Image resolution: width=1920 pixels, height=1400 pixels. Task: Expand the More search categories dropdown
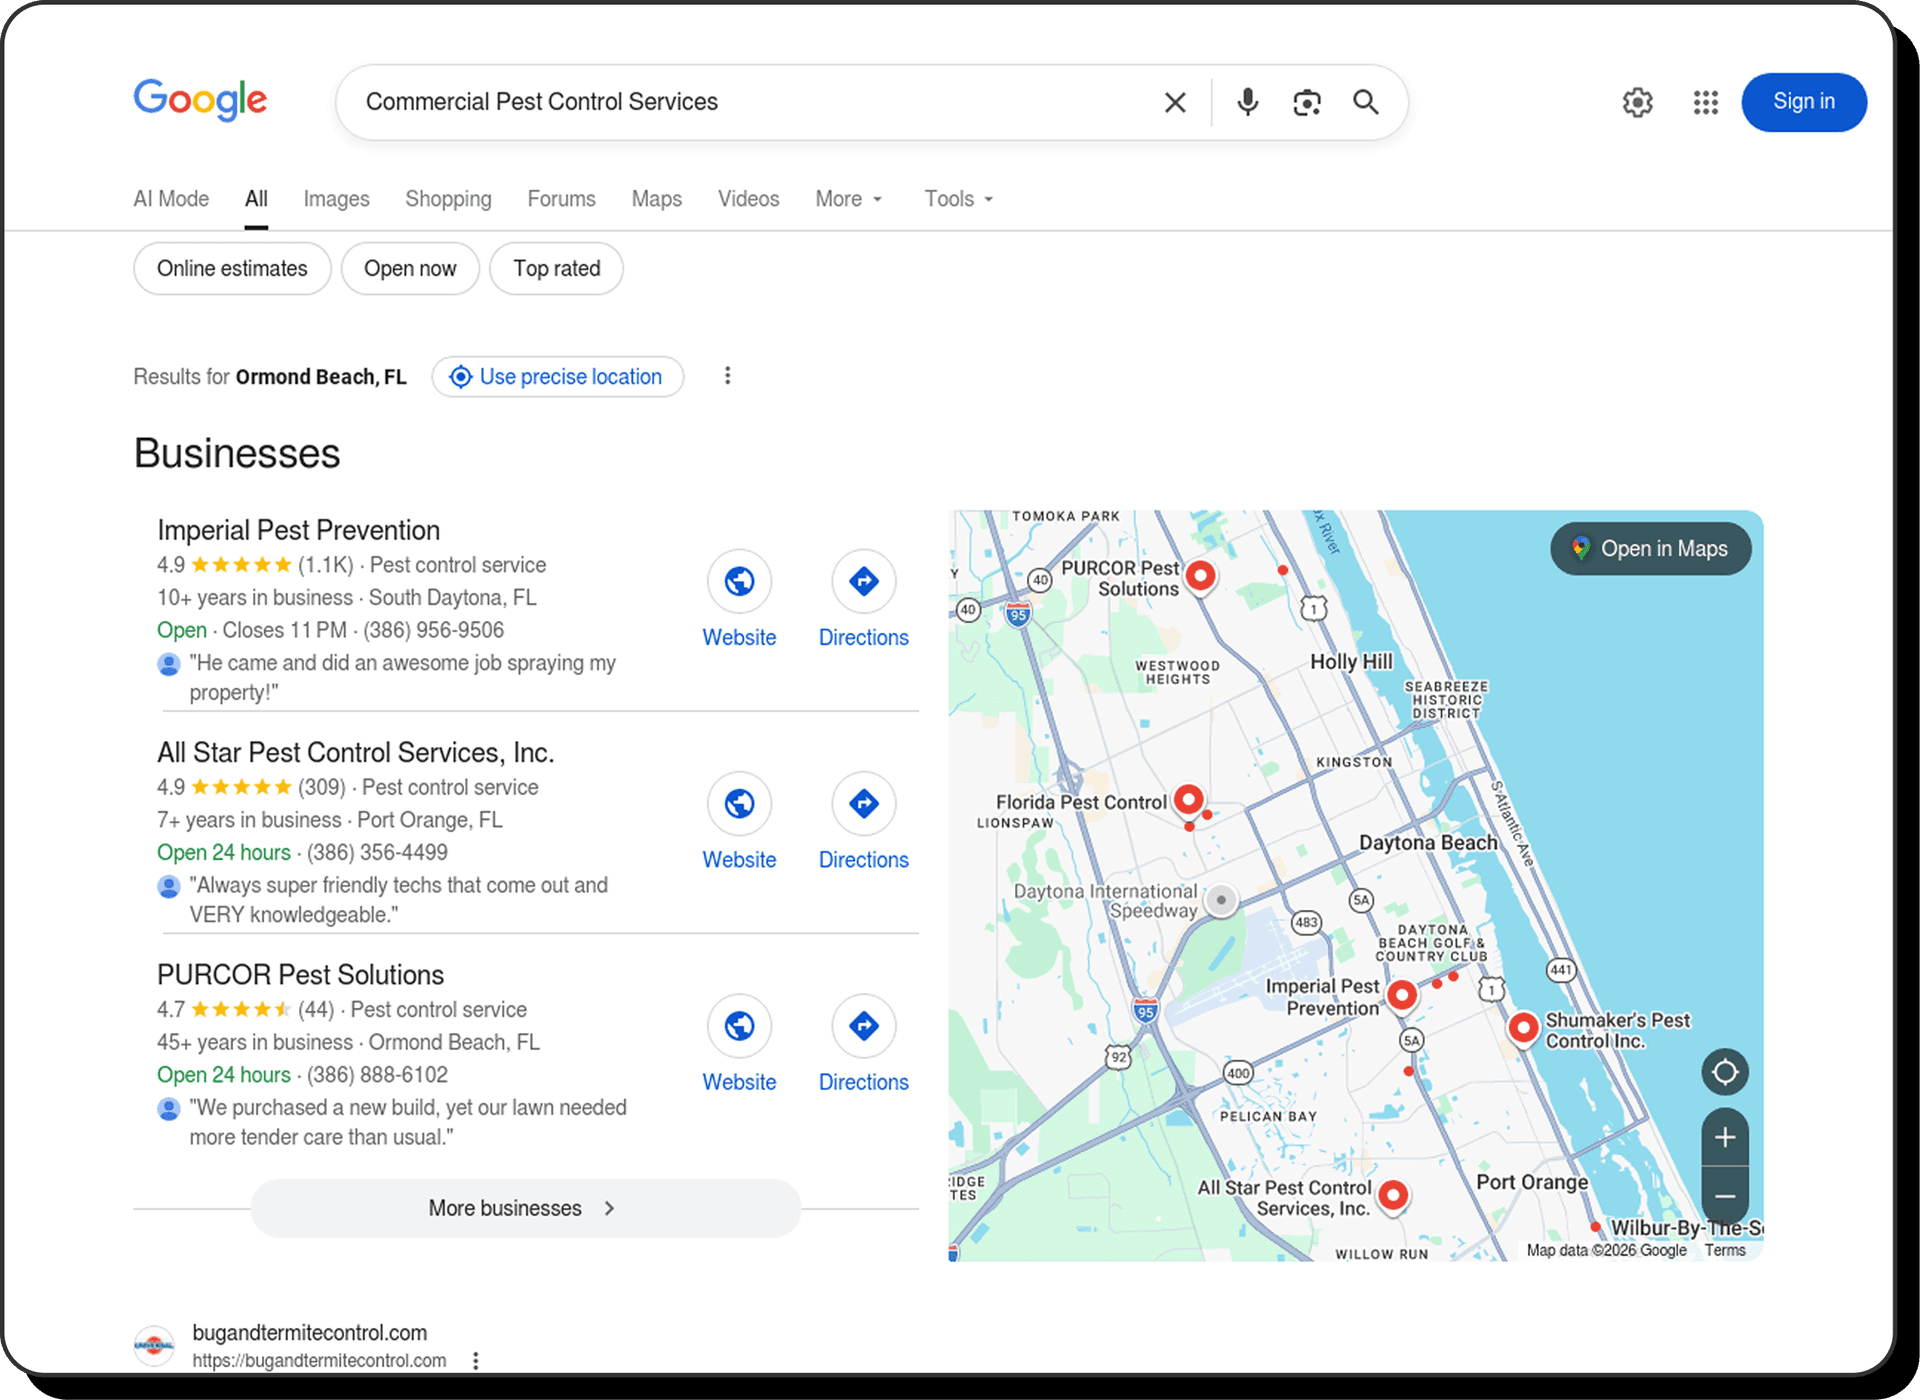coord(848,199)
